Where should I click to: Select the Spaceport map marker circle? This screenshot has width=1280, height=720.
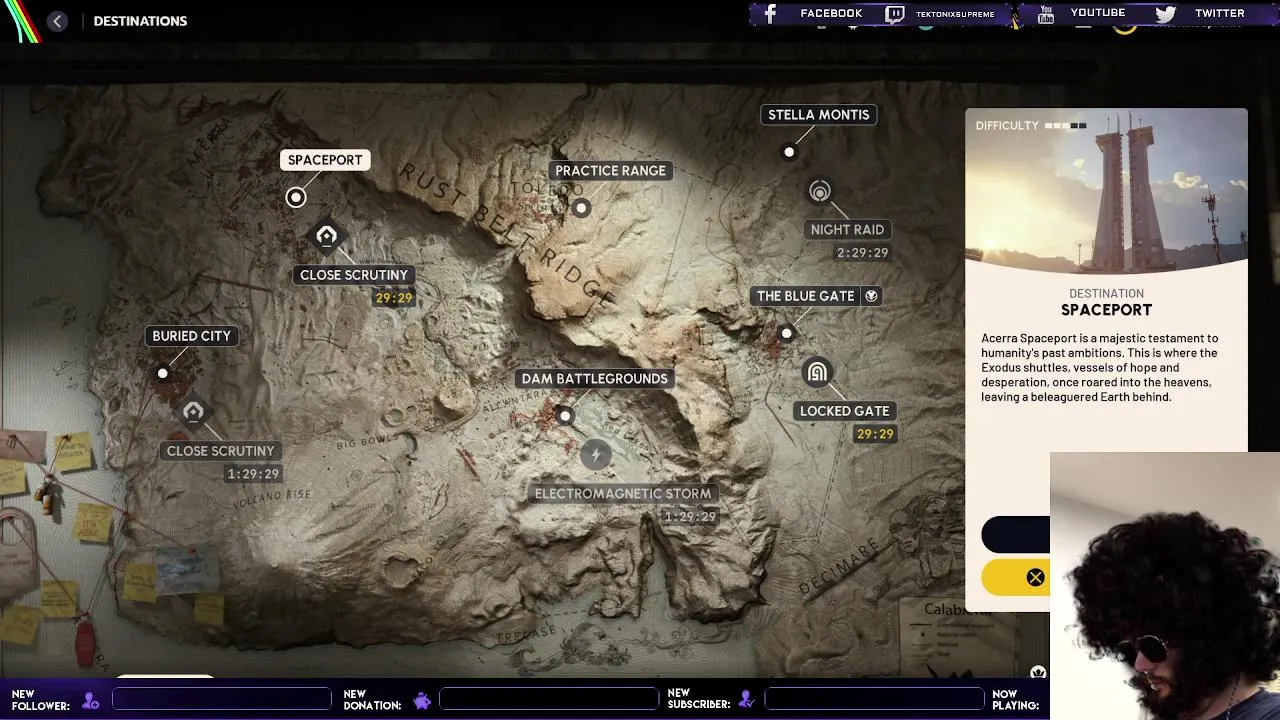click(x=295, y=197)
